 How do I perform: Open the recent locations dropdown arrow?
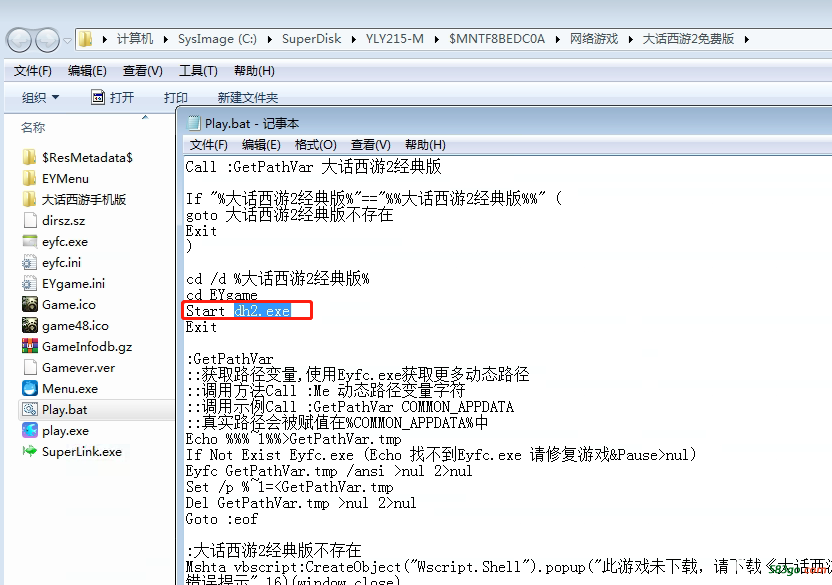(x=67, y=40)
